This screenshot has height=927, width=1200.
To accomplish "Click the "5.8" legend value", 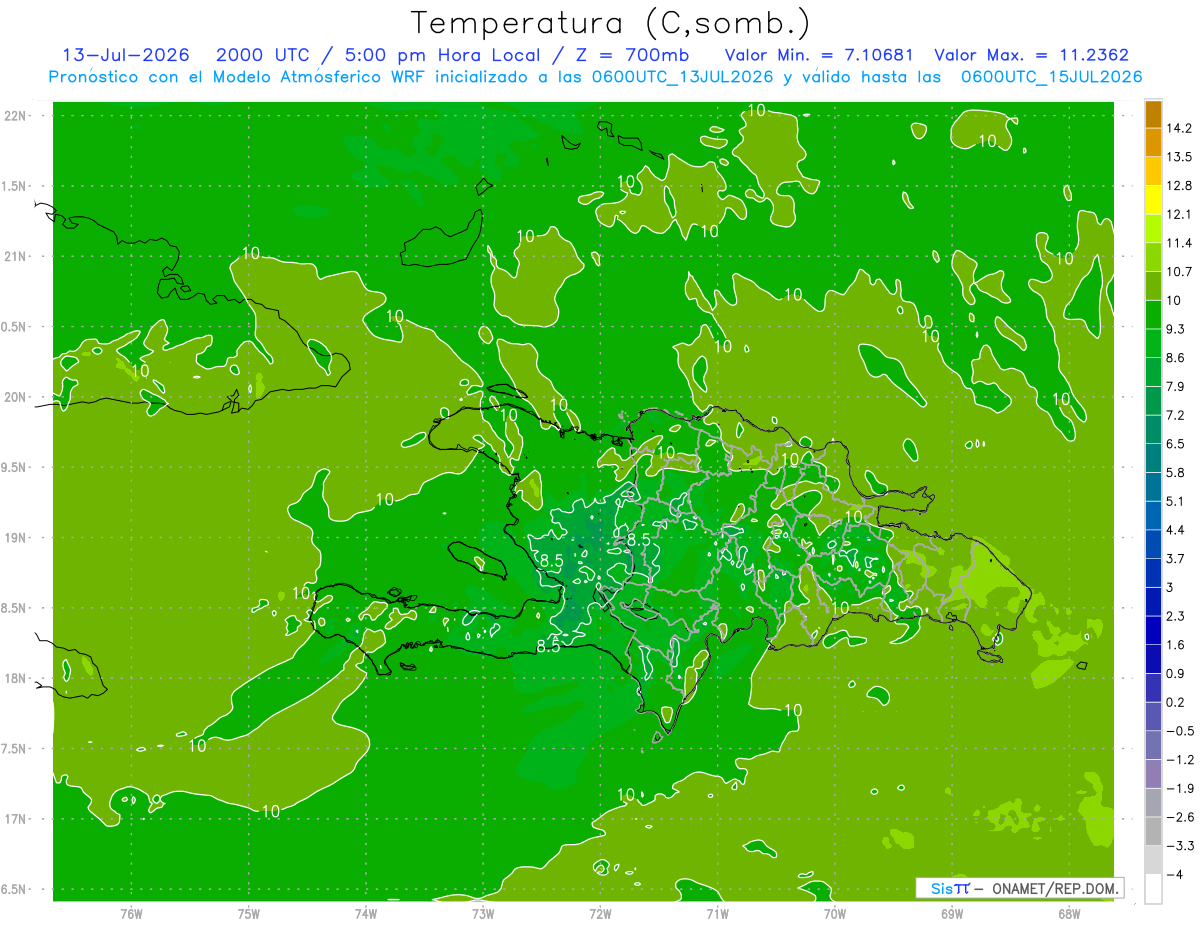I will (1177, 473).
